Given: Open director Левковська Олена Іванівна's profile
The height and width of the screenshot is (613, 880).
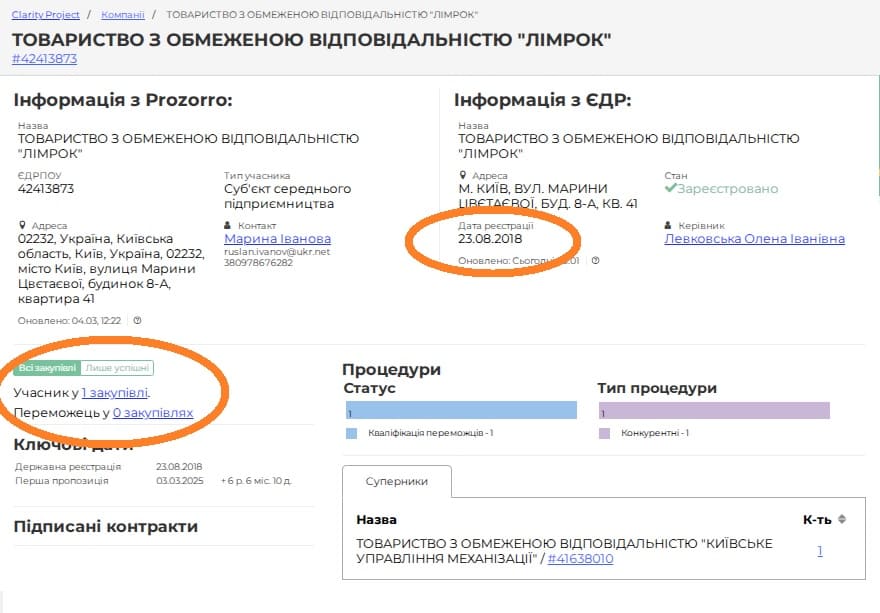Looking at the screenshot, I should tap(754, 239).
